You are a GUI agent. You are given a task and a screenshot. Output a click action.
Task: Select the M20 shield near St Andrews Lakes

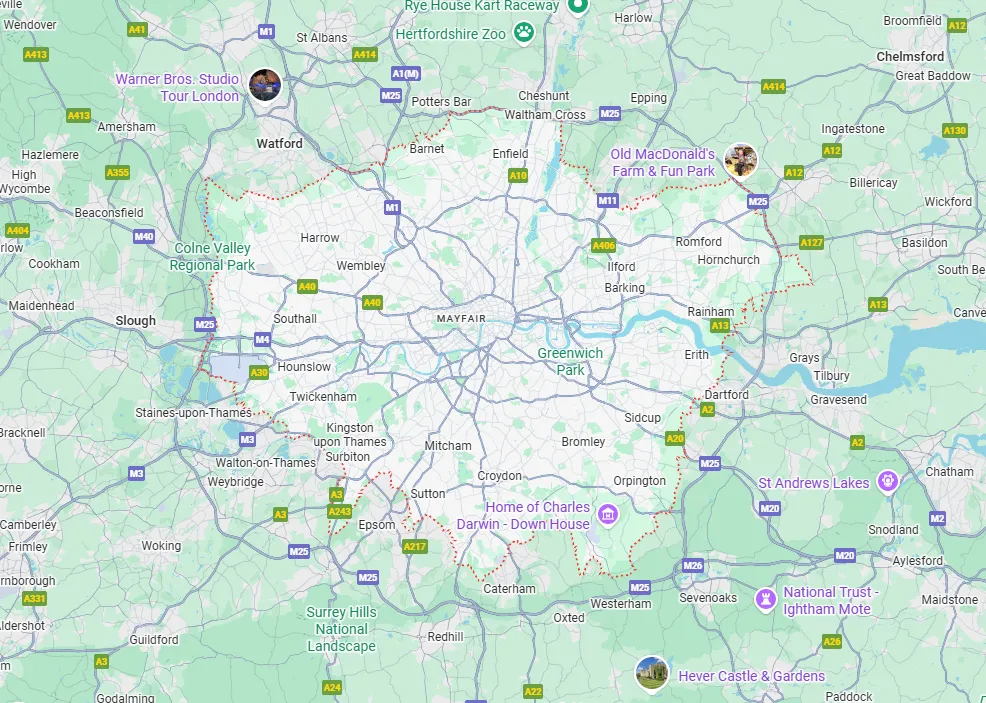(770, 508)
